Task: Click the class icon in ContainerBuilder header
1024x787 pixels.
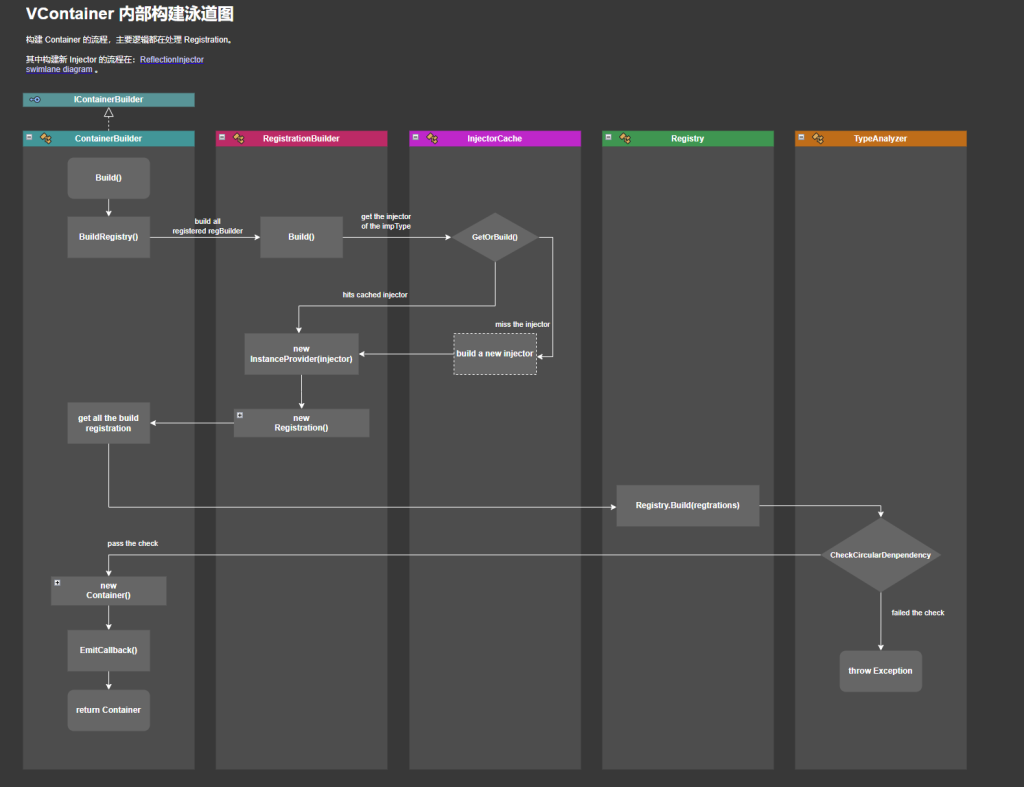Action: point(46,139)
